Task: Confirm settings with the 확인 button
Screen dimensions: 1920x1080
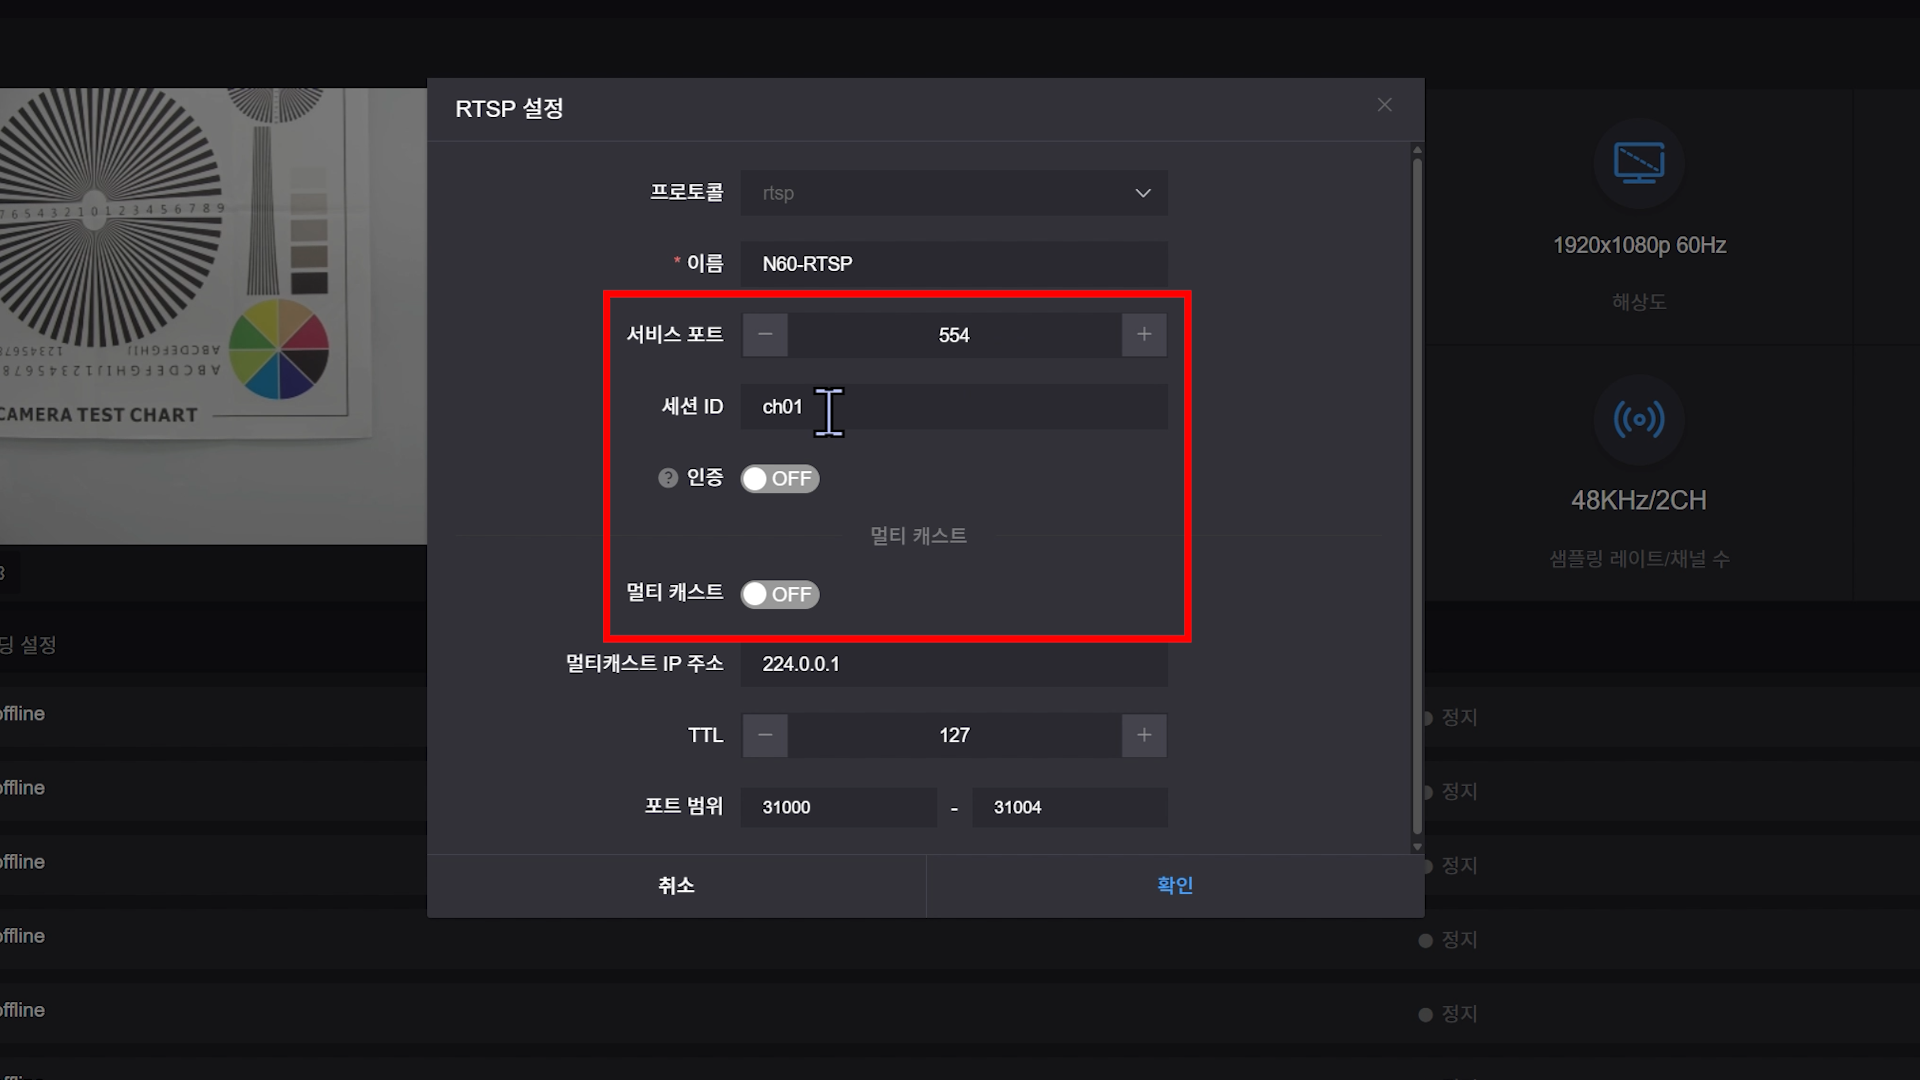Action: click(x=1175, y=886)
